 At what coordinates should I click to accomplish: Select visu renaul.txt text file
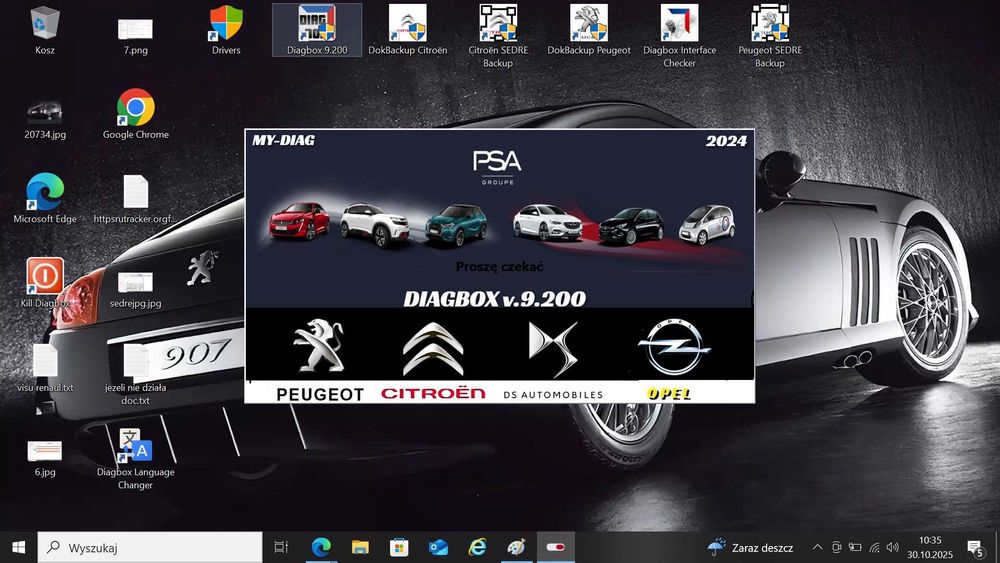[45, 367]
